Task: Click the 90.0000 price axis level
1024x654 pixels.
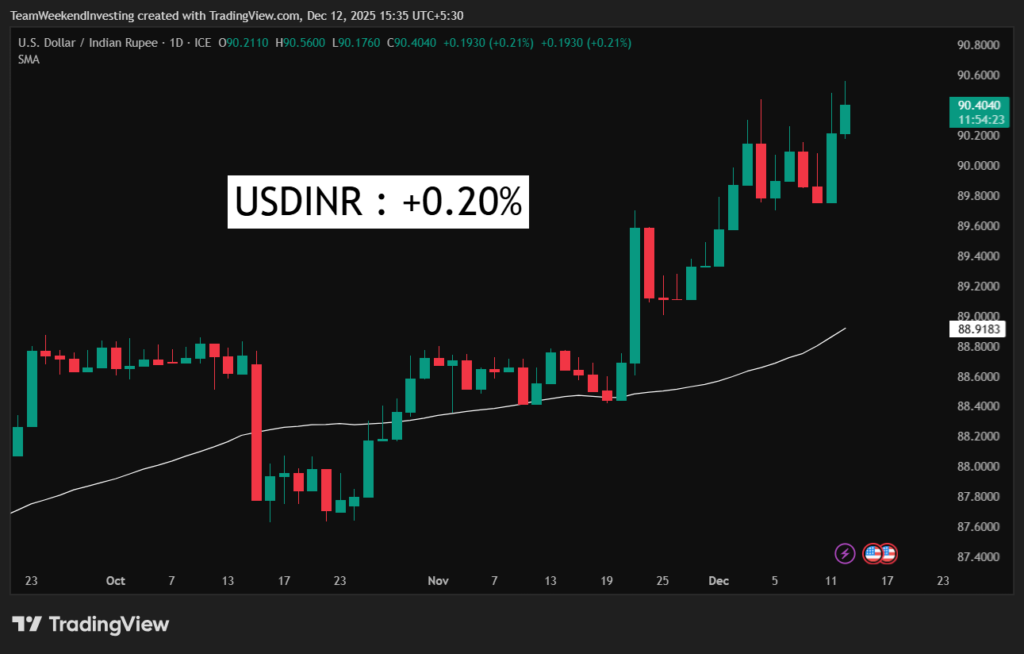Action: [979, 165]
